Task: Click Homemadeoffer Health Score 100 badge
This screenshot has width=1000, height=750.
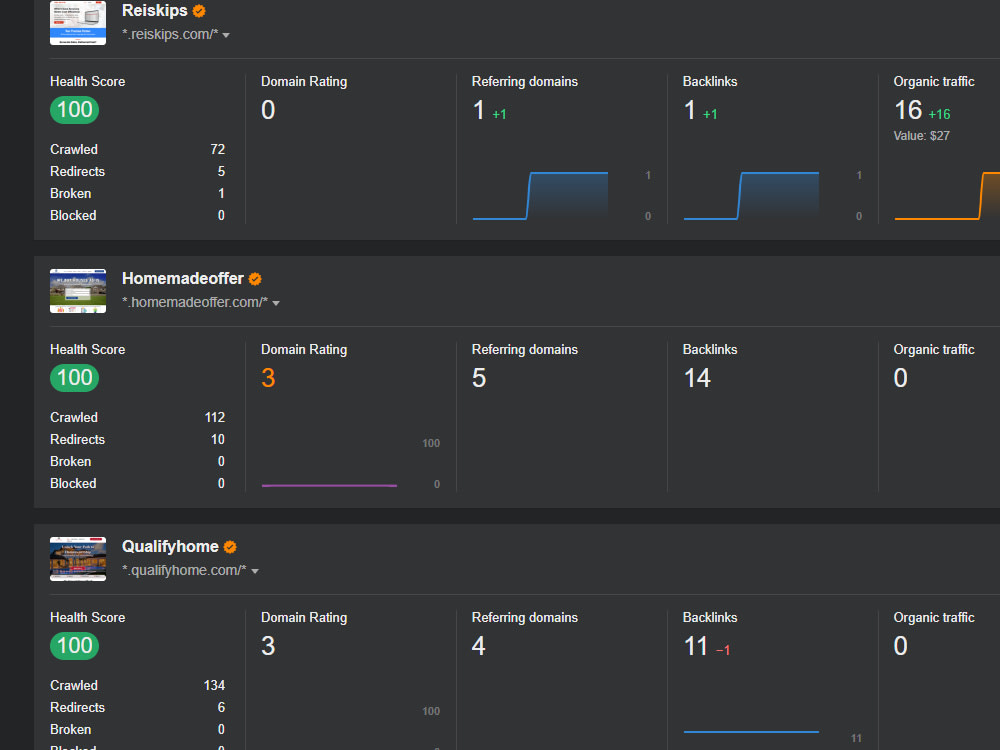Action: tap(75, 378)
